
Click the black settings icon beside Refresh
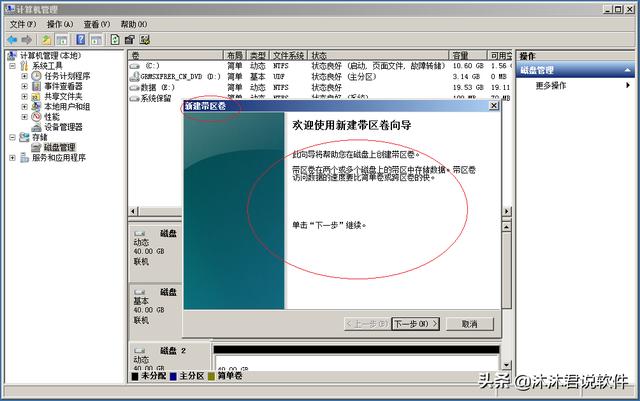(x=130, y=40)
